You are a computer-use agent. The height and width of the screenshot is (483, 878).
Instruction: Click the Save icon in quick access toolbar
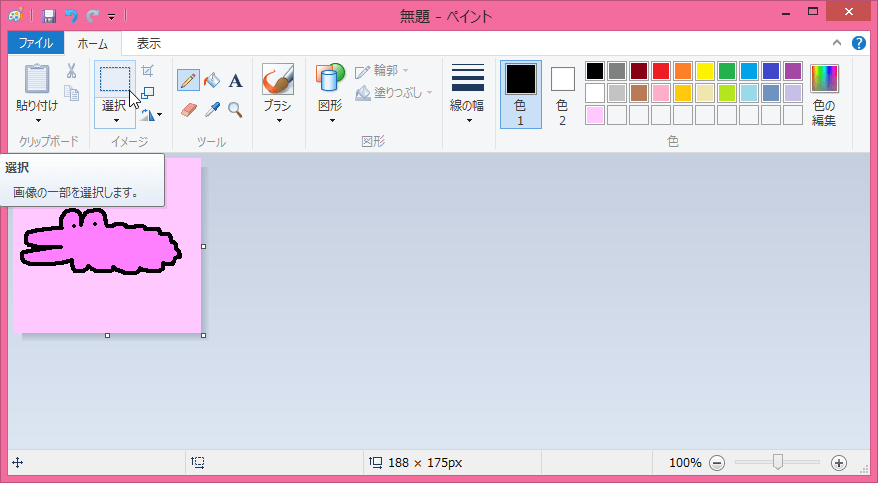[x=49, y=15]
